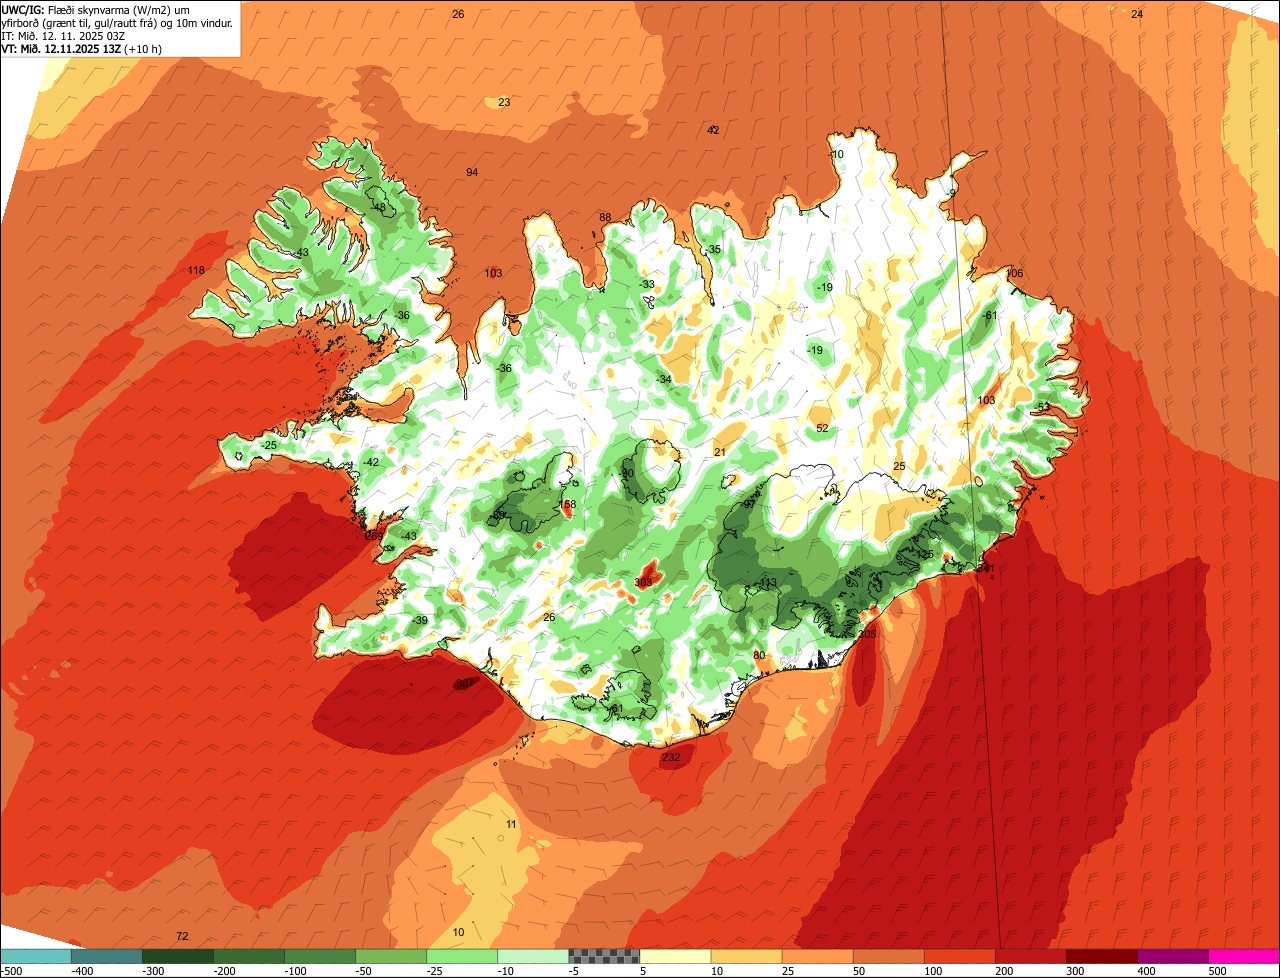Click the map value -39 in southwest Iceland
Viewport: 1280px width, 978px height.
420,621
